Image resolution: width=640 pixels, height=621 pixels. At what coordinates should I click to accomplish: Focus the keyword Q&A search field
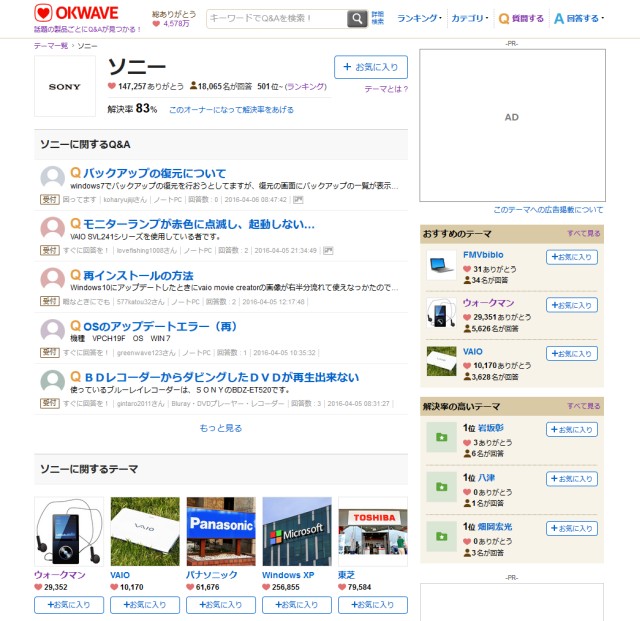pyautogui.click(x=277, y=19)
